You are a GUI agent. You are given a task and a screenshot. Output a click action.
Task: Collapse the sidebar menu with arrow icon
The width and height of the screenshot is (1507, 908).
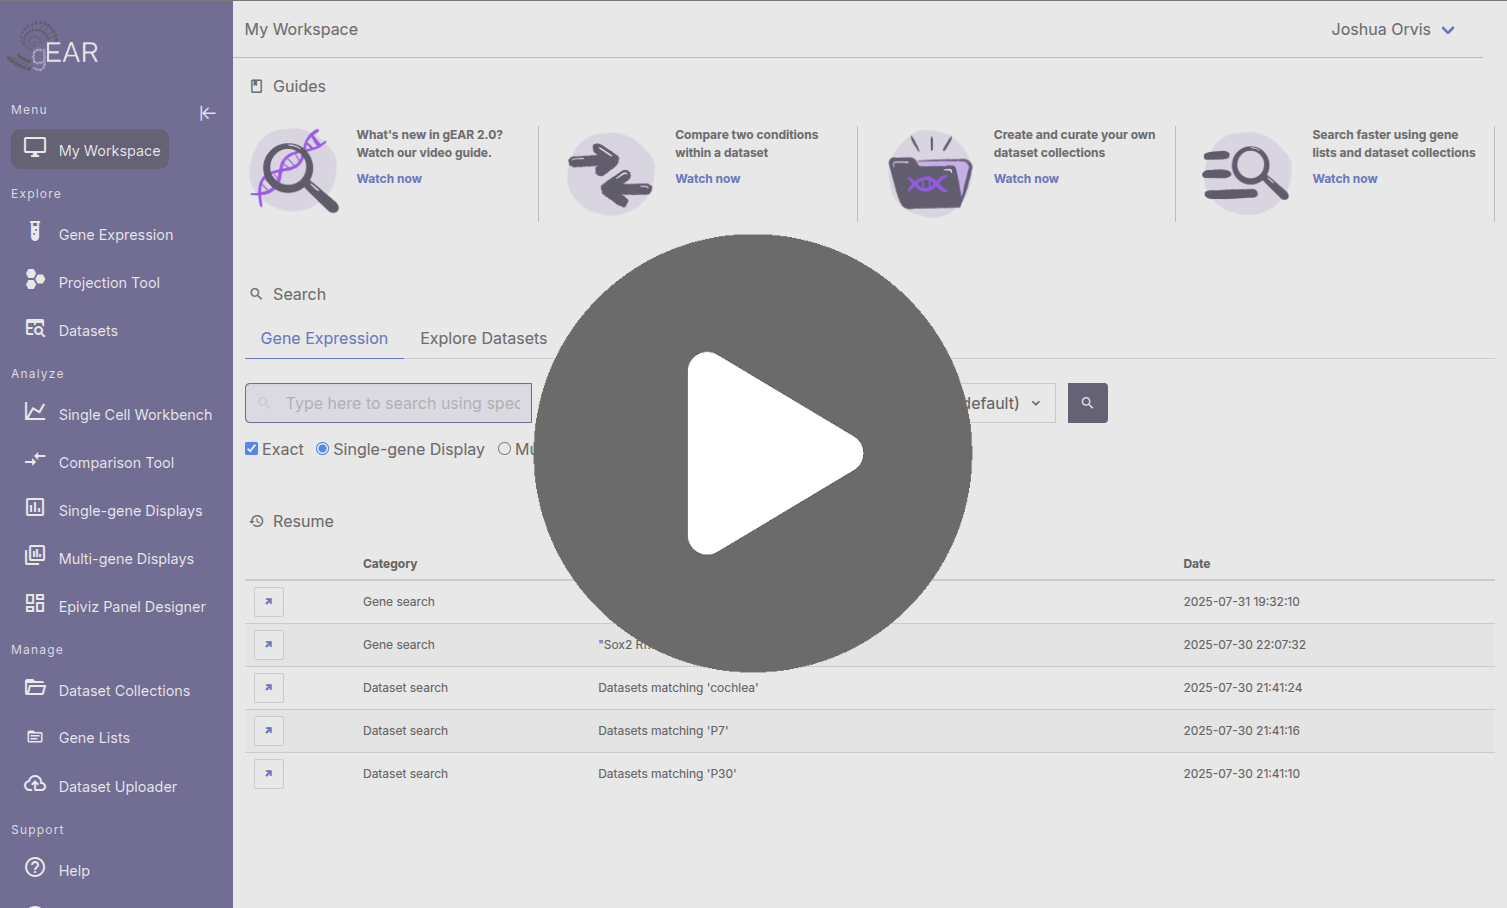[x=207, y=113]
